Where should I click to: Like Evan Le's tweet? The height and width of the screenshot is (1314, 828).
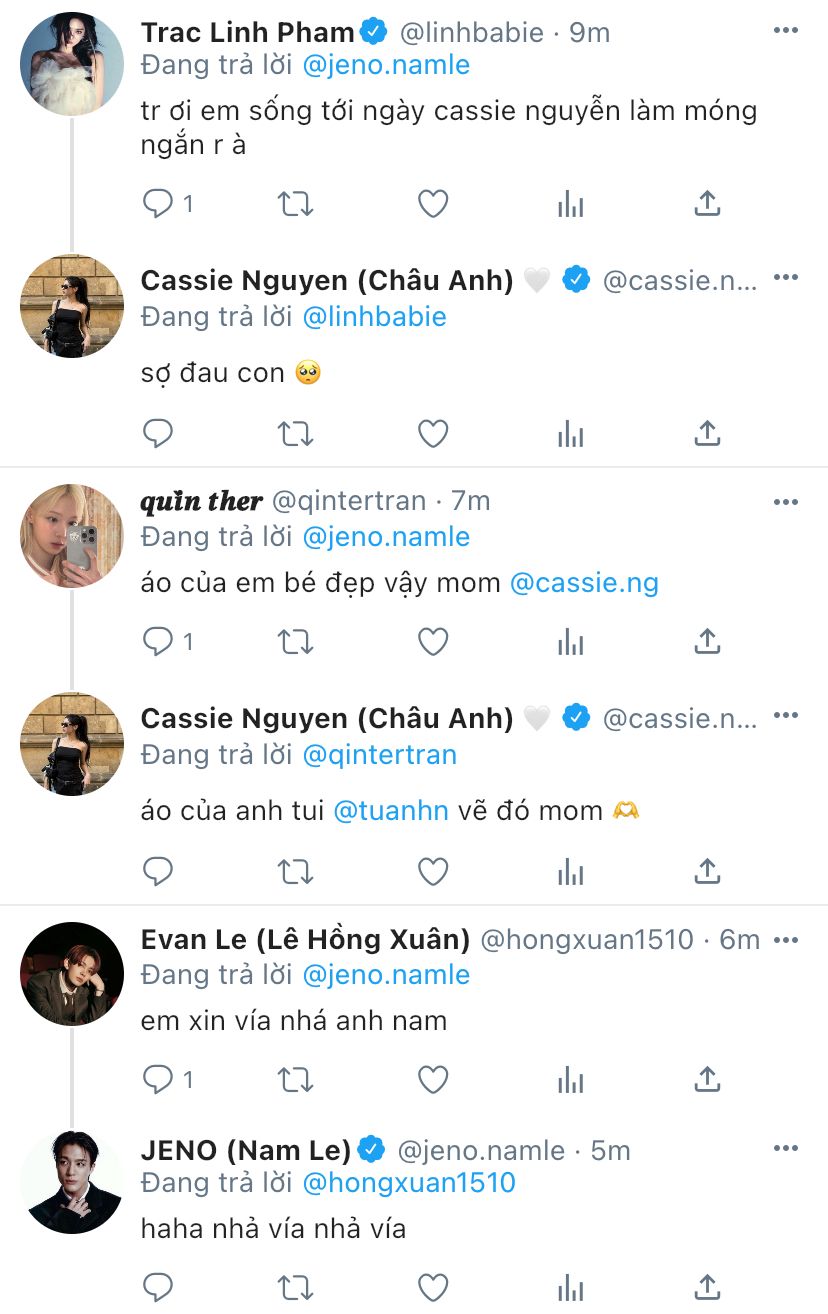click(x=432, y=1080)
